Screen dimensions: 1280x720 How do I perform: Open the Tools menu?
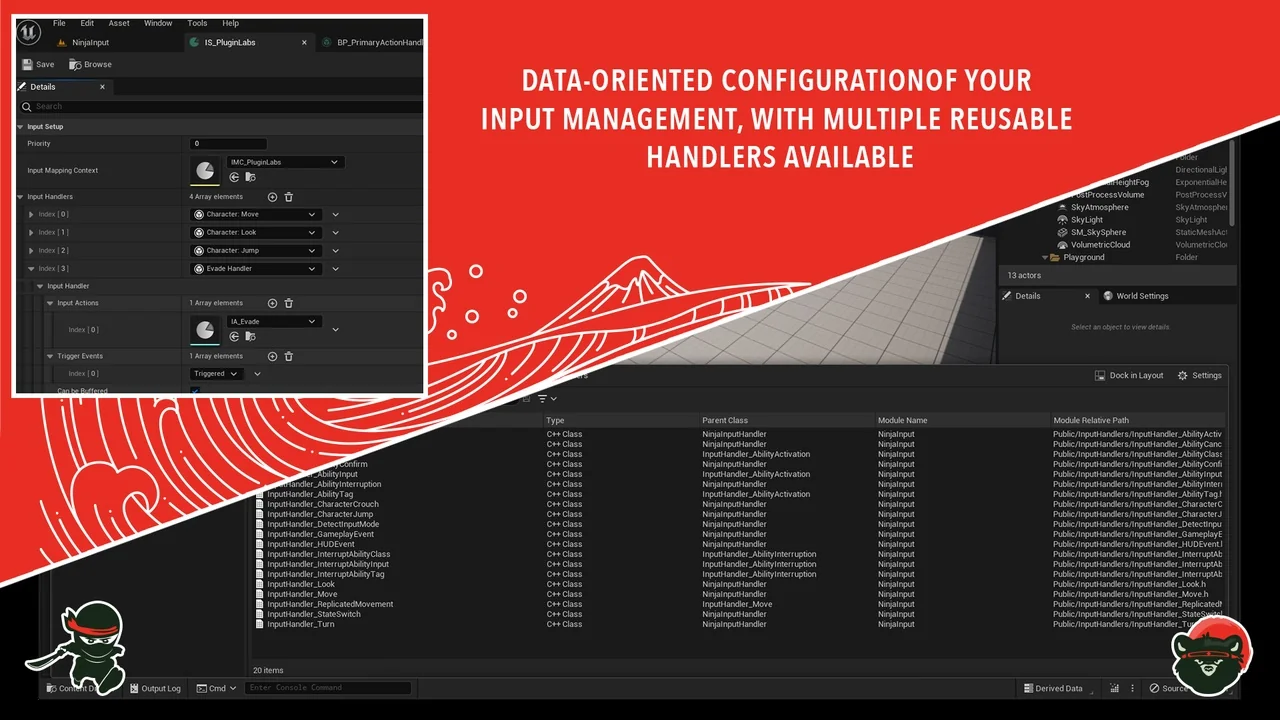click(196, 23)
